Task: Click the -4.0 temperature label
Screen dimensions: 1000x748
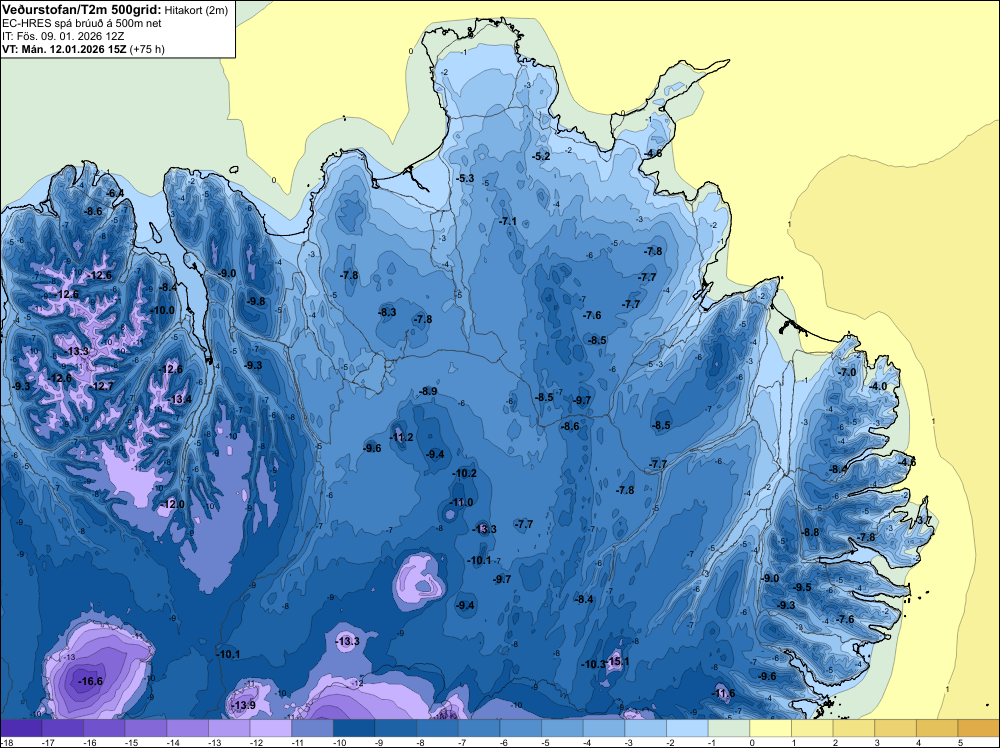Action: point(878,386)
